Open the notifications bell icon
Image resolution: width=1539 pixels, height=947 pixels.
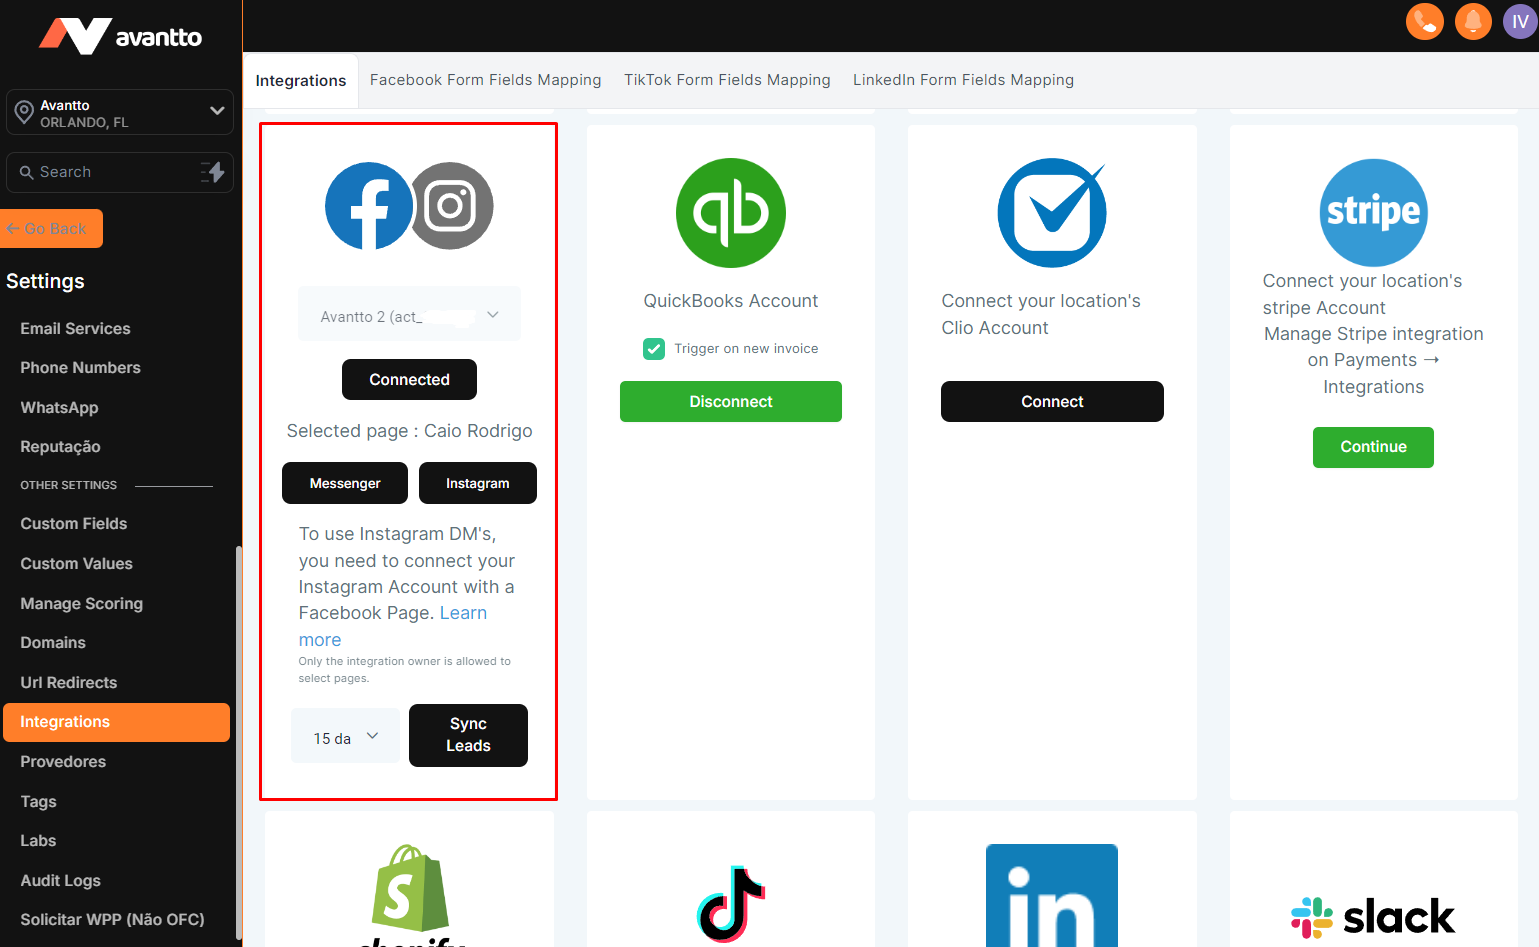tap(1472, 21)
